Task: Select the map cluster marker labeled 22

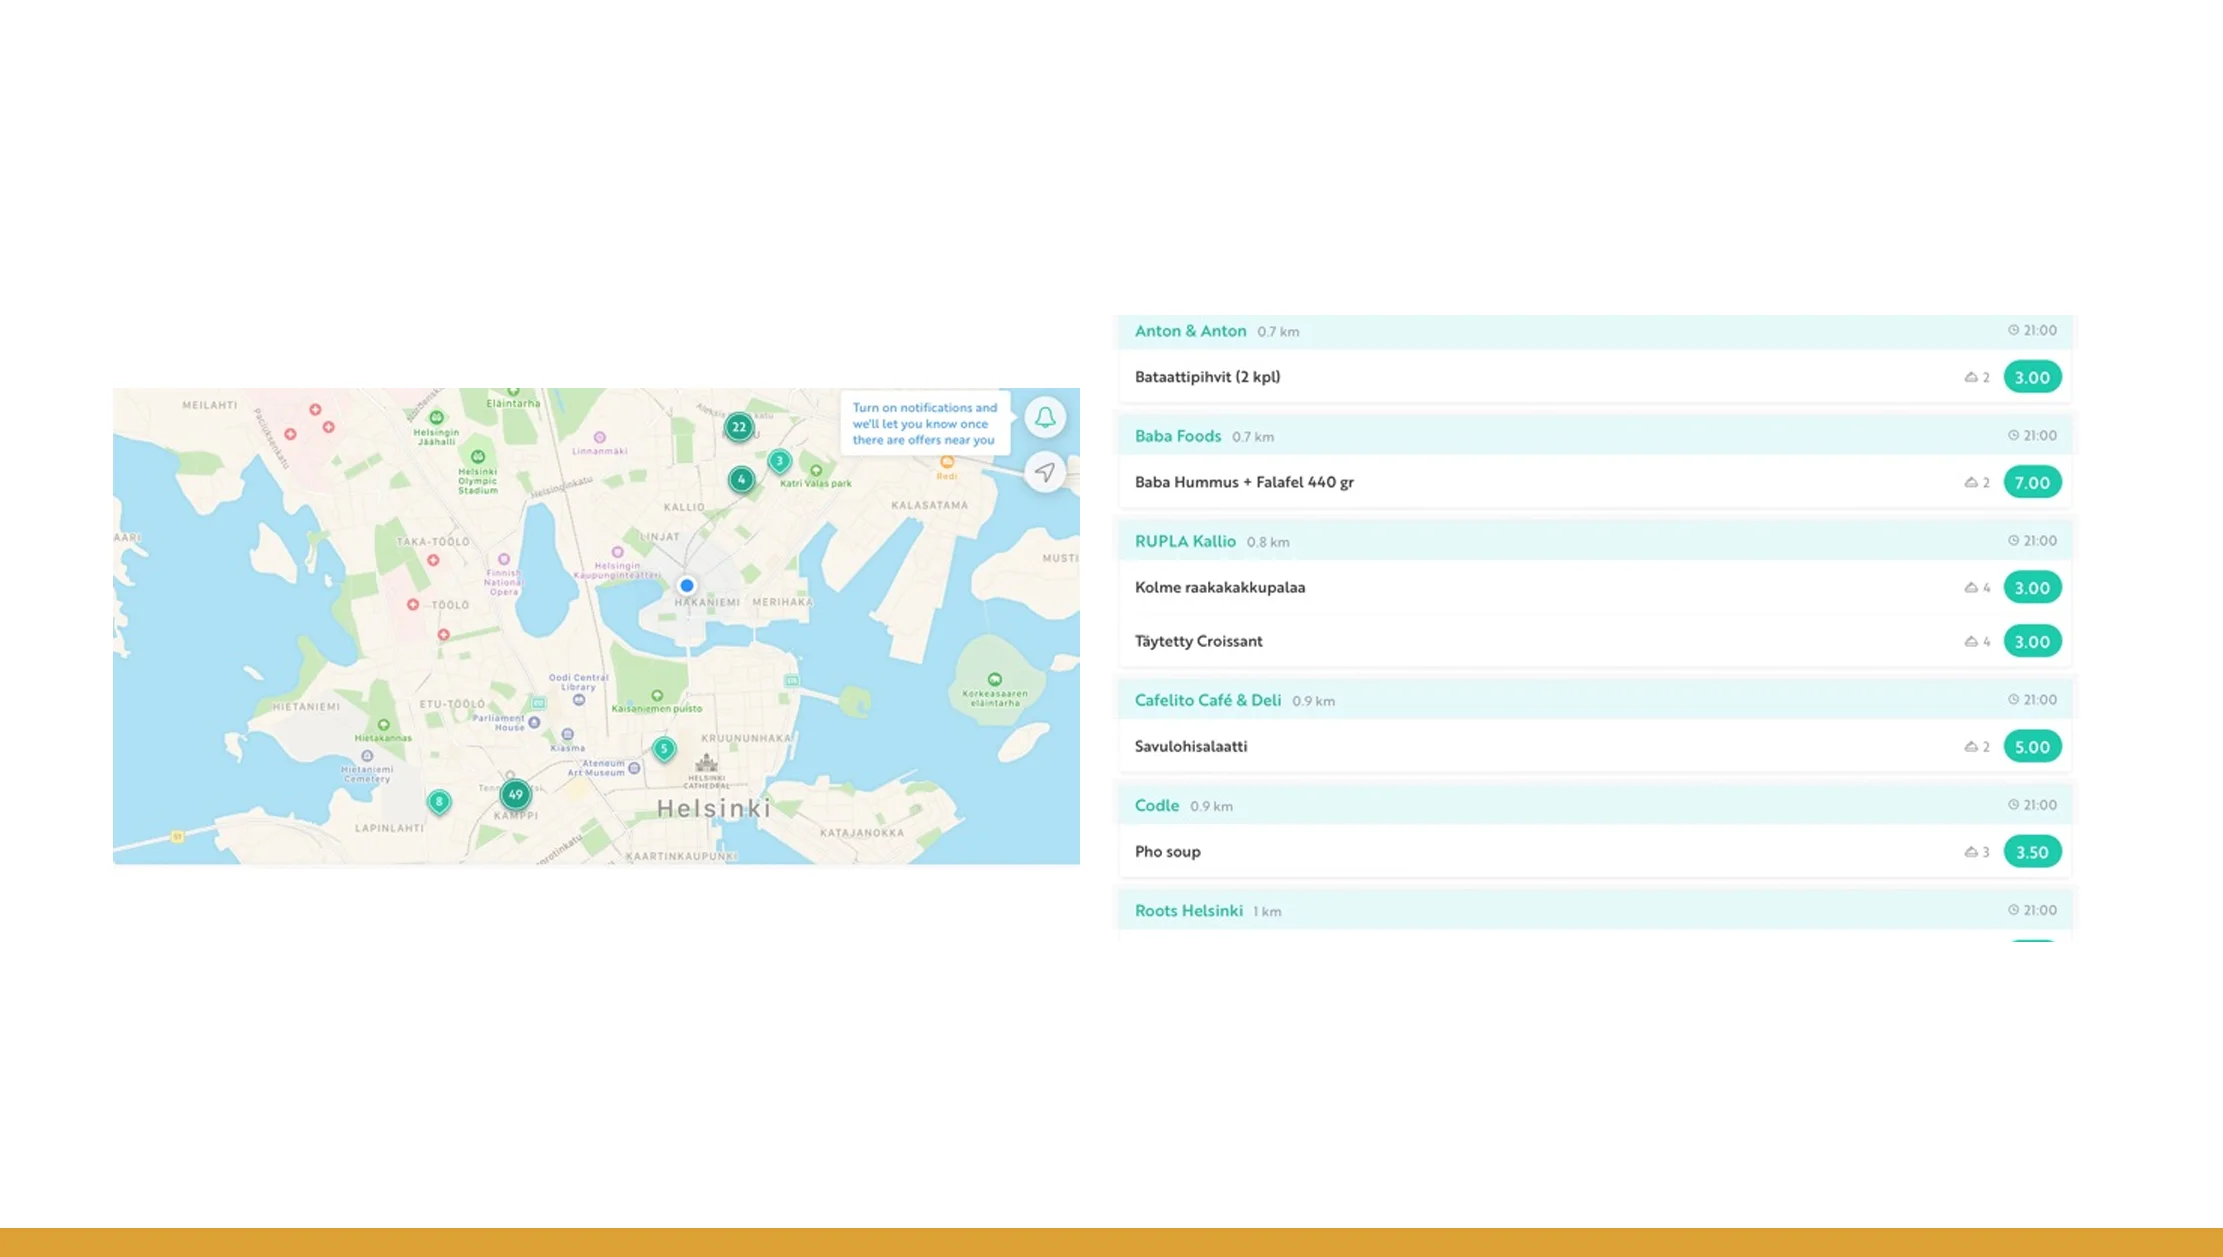Action: (739, 427)
